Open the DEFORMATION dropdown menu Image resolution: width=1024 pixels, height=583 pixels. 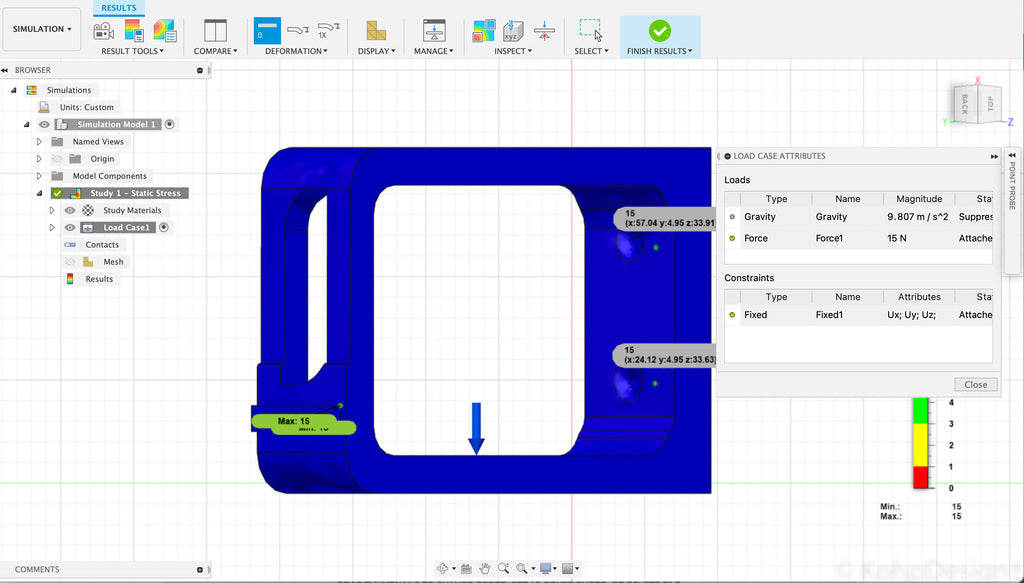point(296,51)
